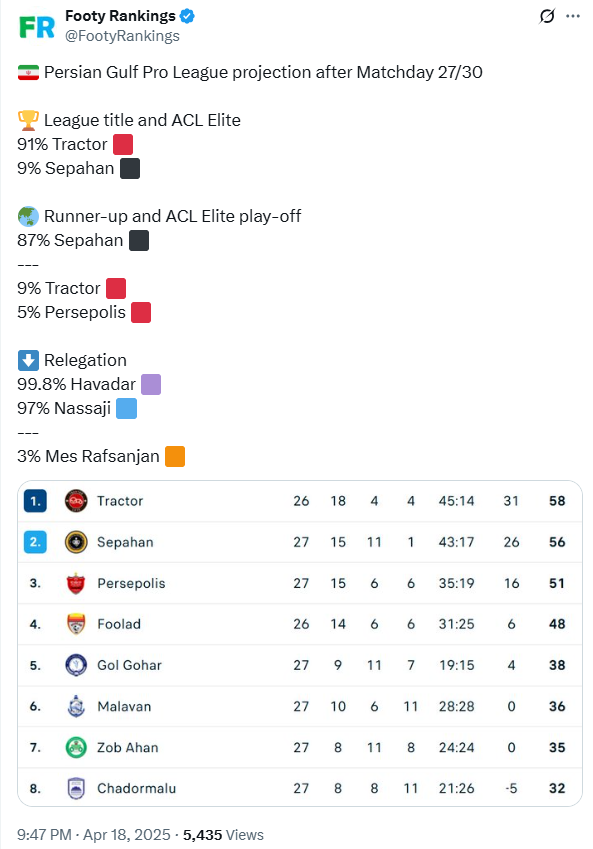This screenshot has width=593, height=849.
Task: Click the Zob Ahan green logo
Action: tap(76, 748)
